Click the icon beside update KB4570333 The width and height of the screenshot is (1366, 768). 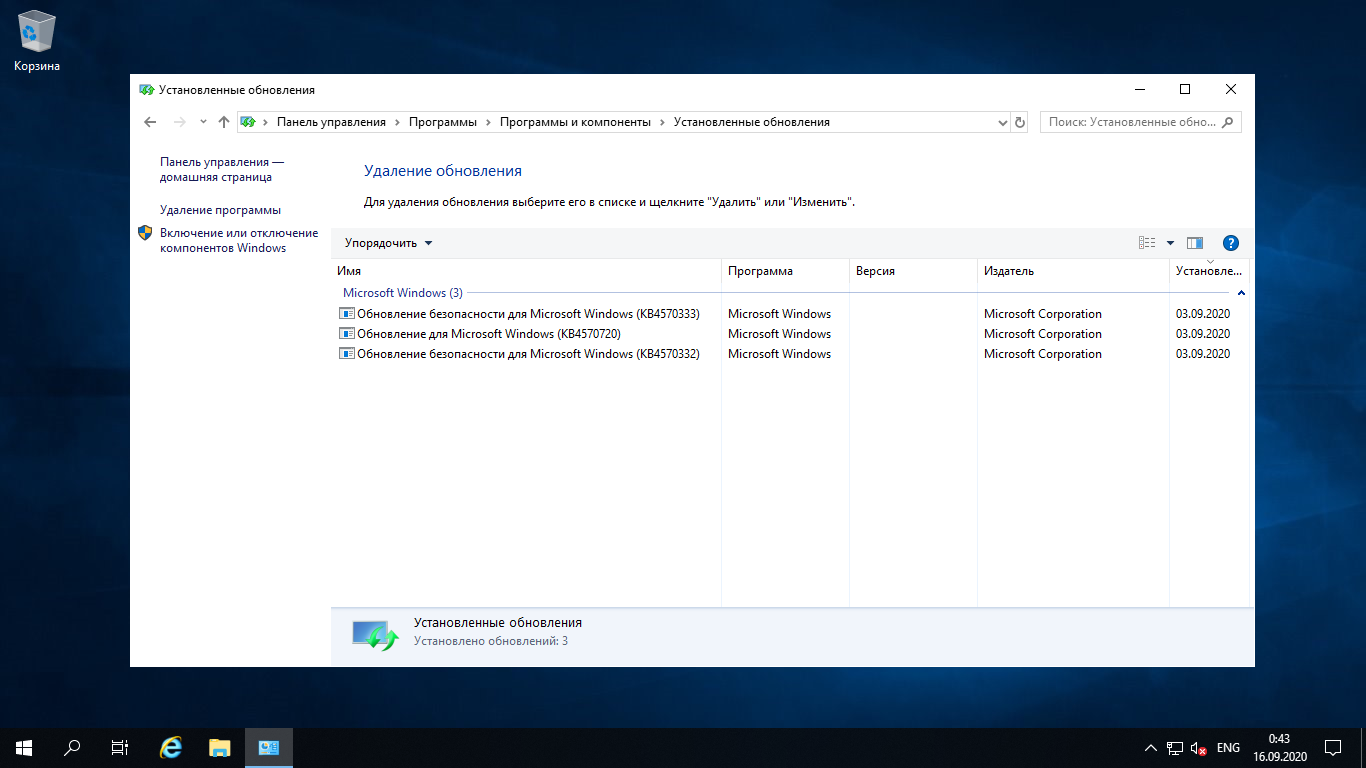tap(347, 314)
